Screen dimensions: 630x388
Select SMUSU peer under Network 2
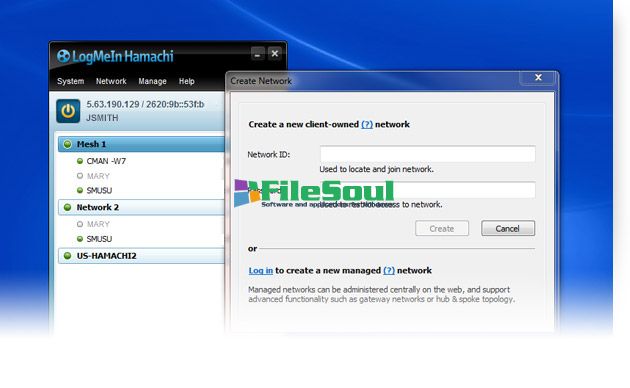point(99,239)
